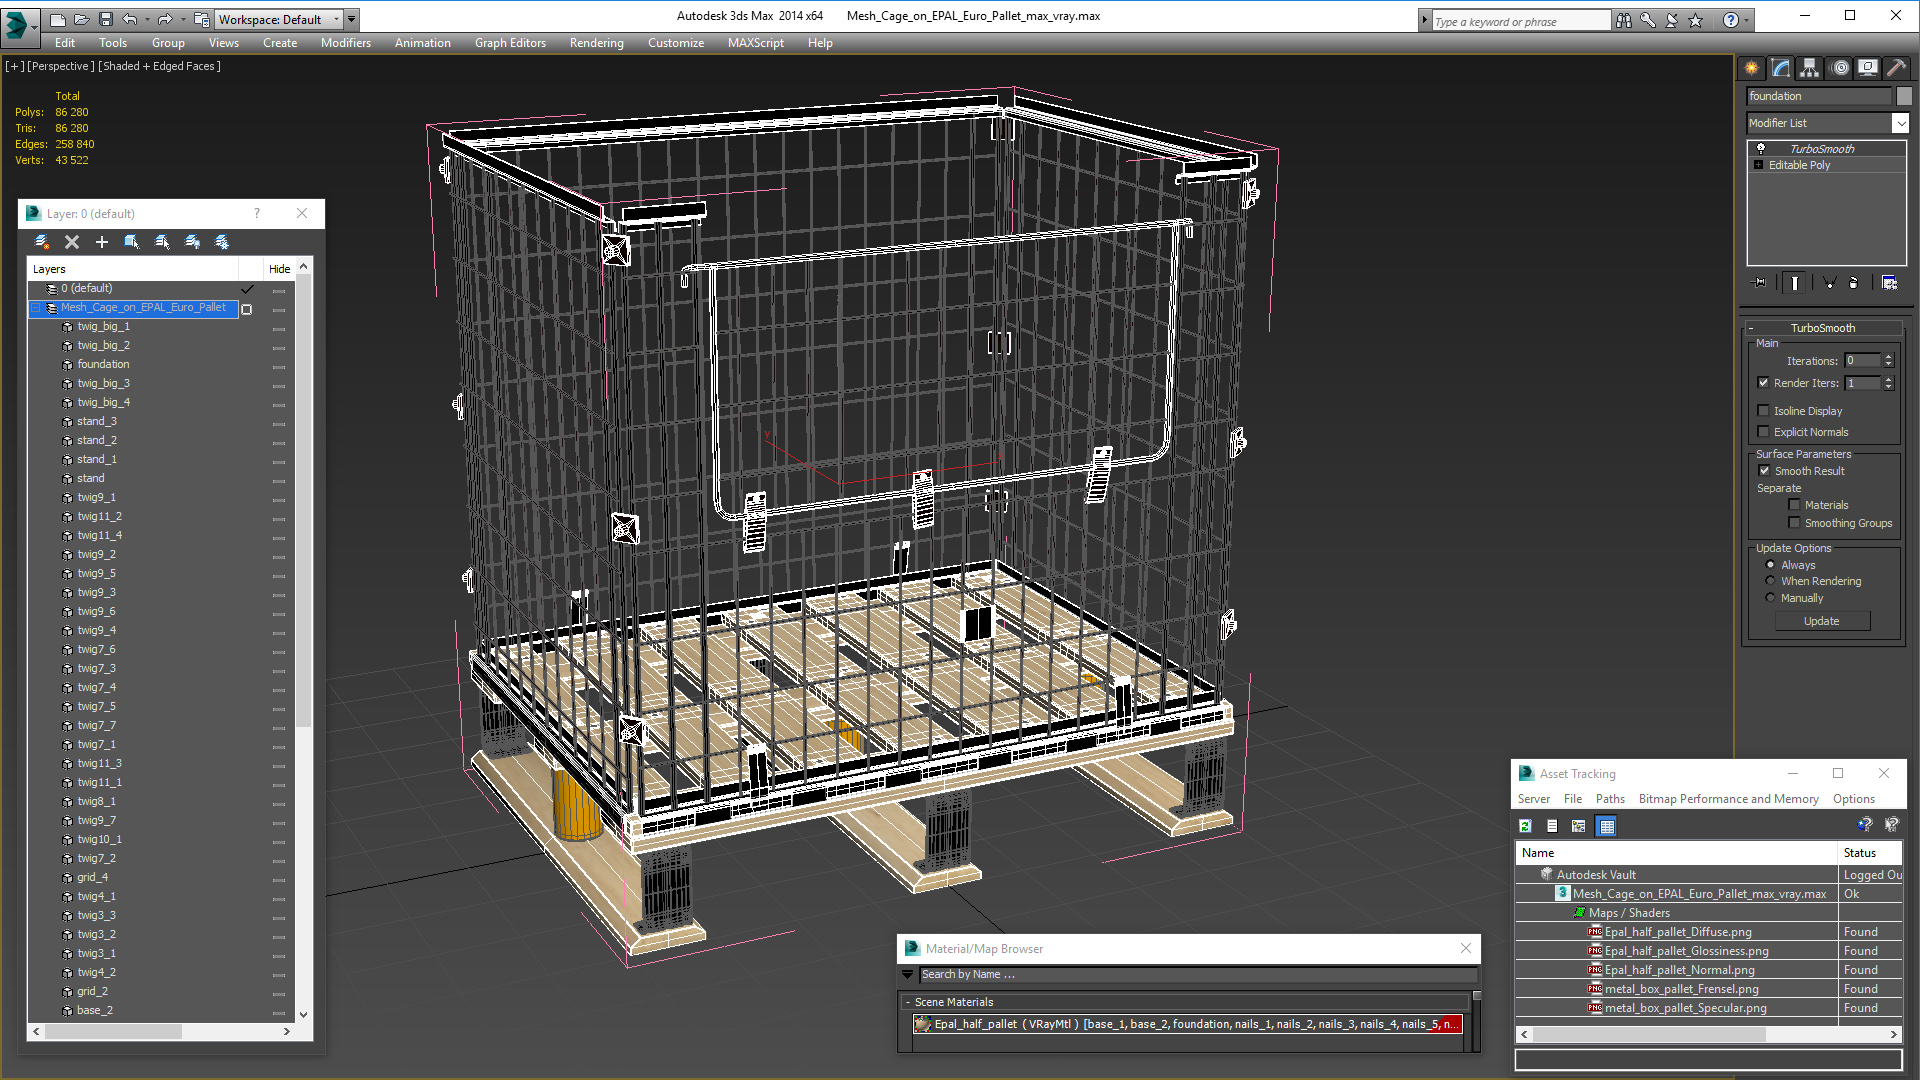
Task: Click Add Selected Objects plus icon in Layer dialog
Action: click(x=101, y=242)
